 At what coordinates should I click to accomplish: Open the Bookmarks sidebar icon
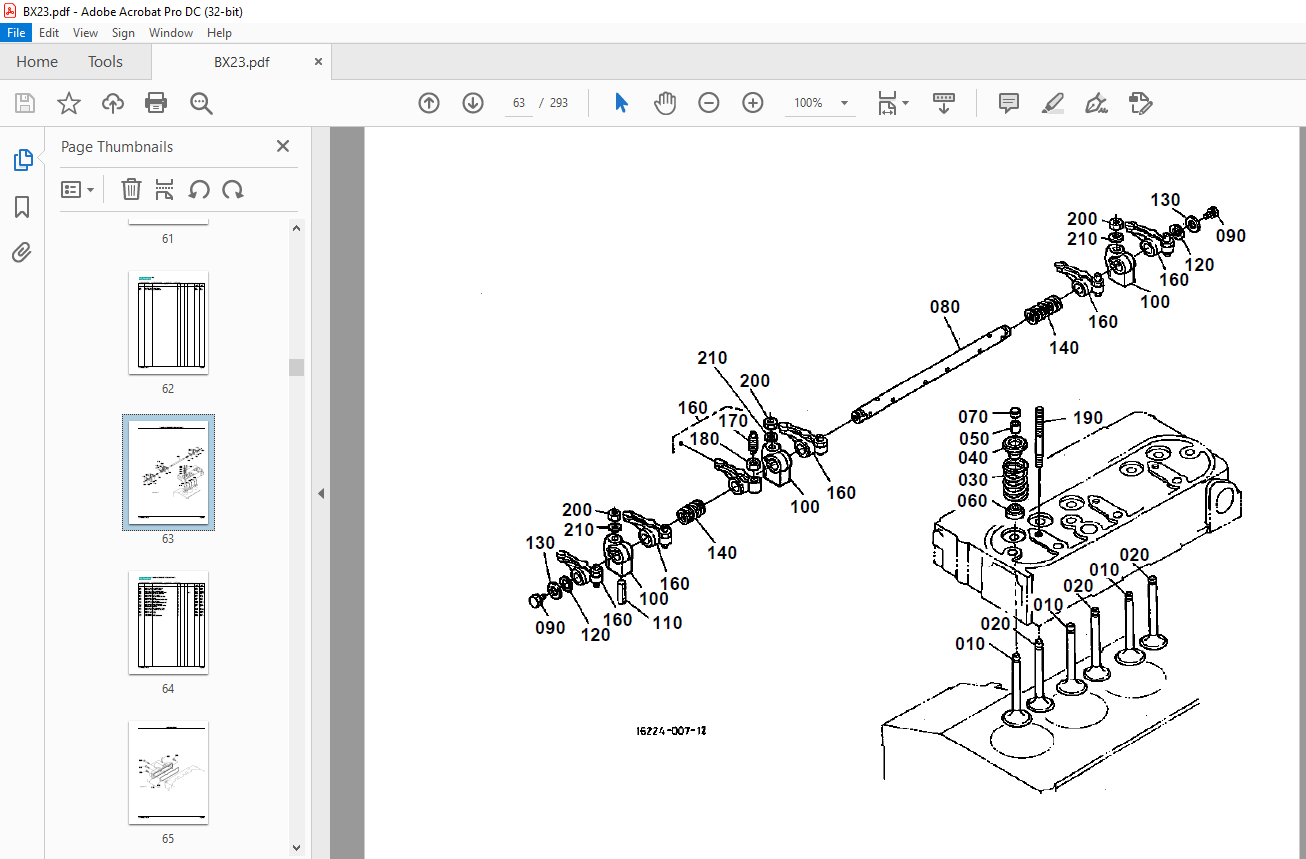[22, 207]
